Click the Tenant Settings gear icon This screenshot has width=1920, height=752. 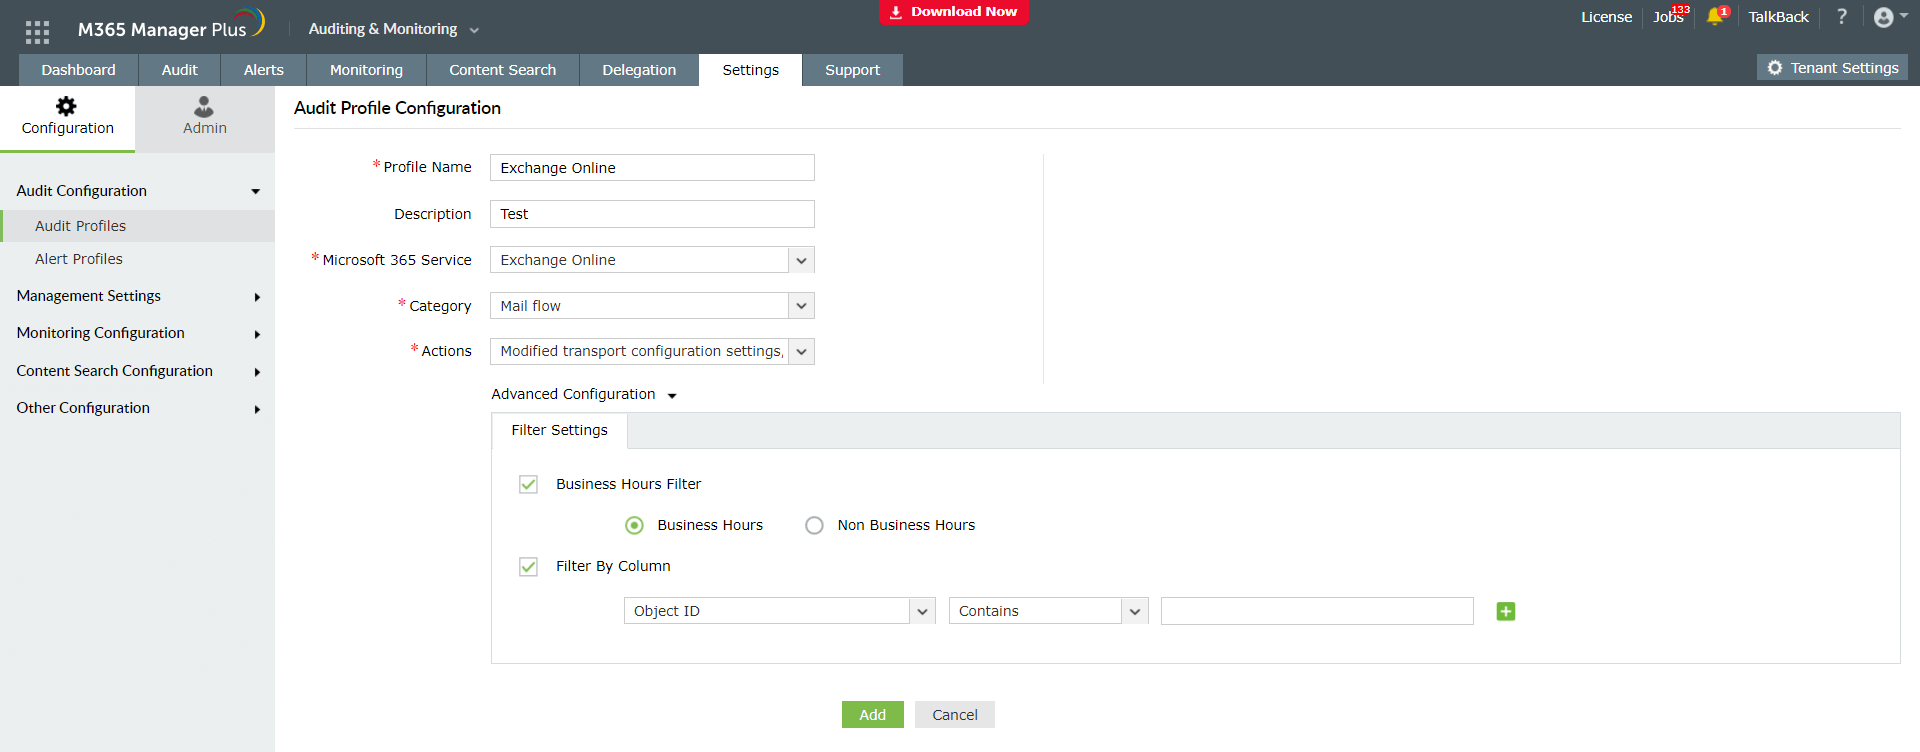click(x=1775, y=67)
